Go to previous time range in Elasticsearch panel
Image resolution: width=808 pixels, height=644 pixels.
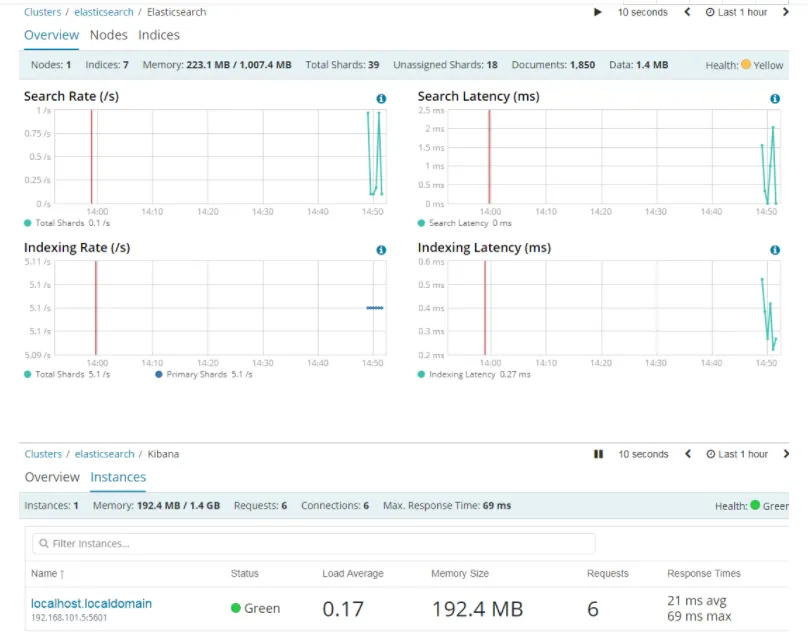click(x=687, y=12)
